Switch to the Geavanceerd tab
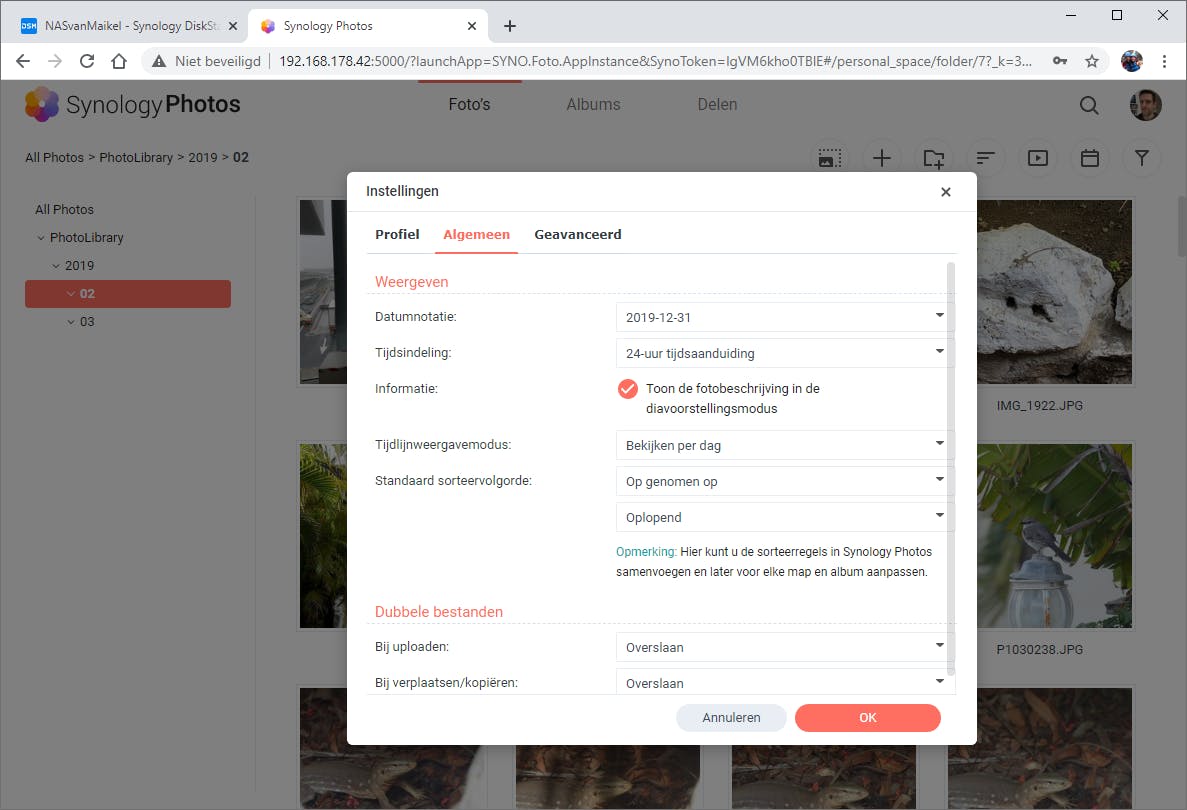 pyautogui.click(x=578, y=235)
